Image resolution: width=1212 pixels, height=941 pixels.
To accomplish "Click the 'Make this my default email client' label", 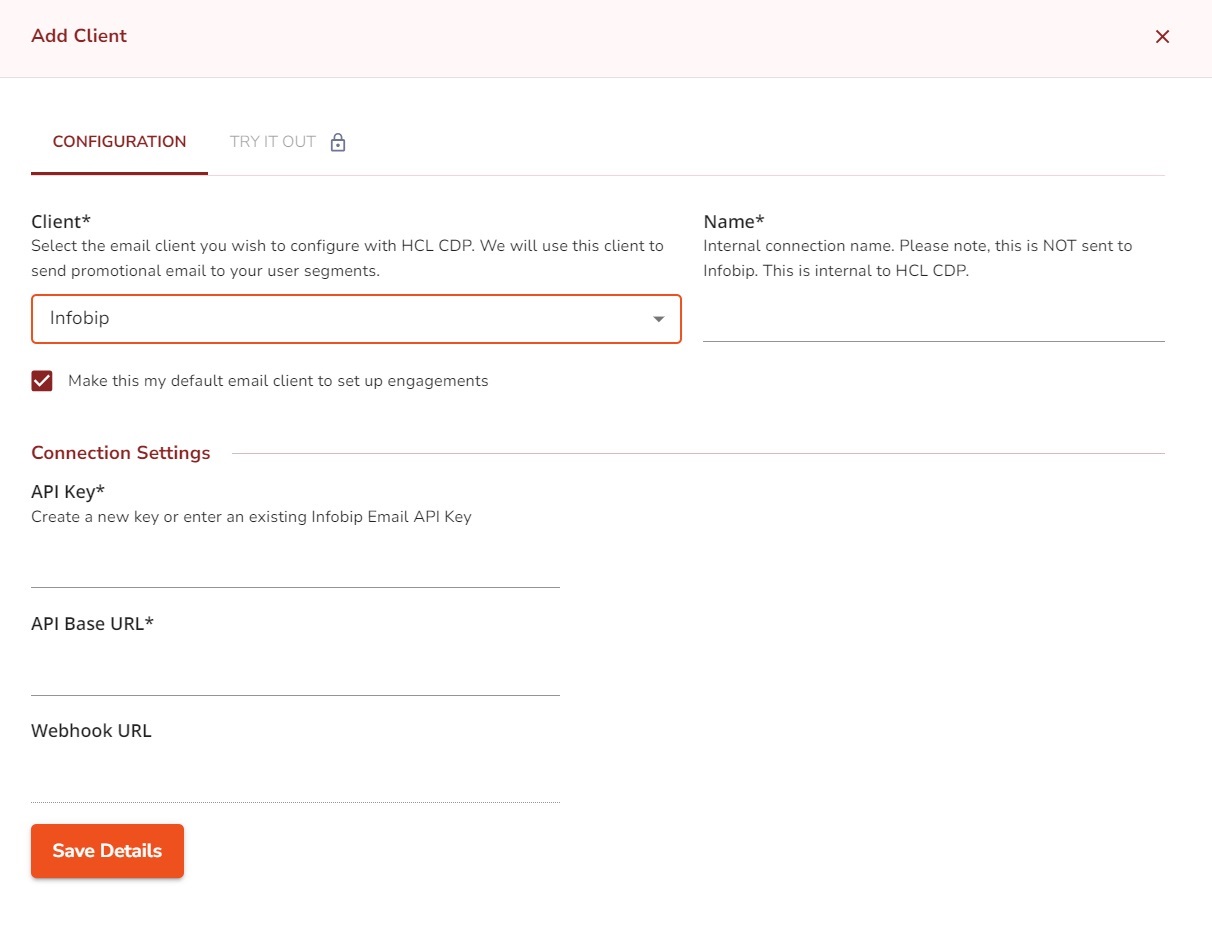I will [278, 381].
